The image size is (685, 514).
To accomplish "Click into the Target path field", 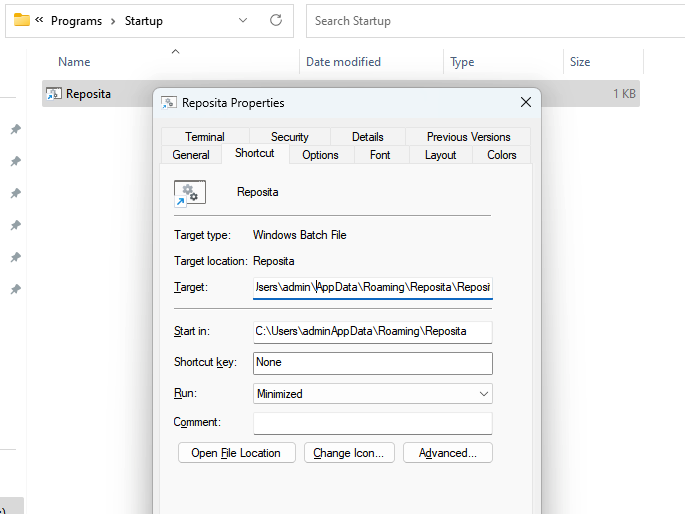I will tap(373, 288).
